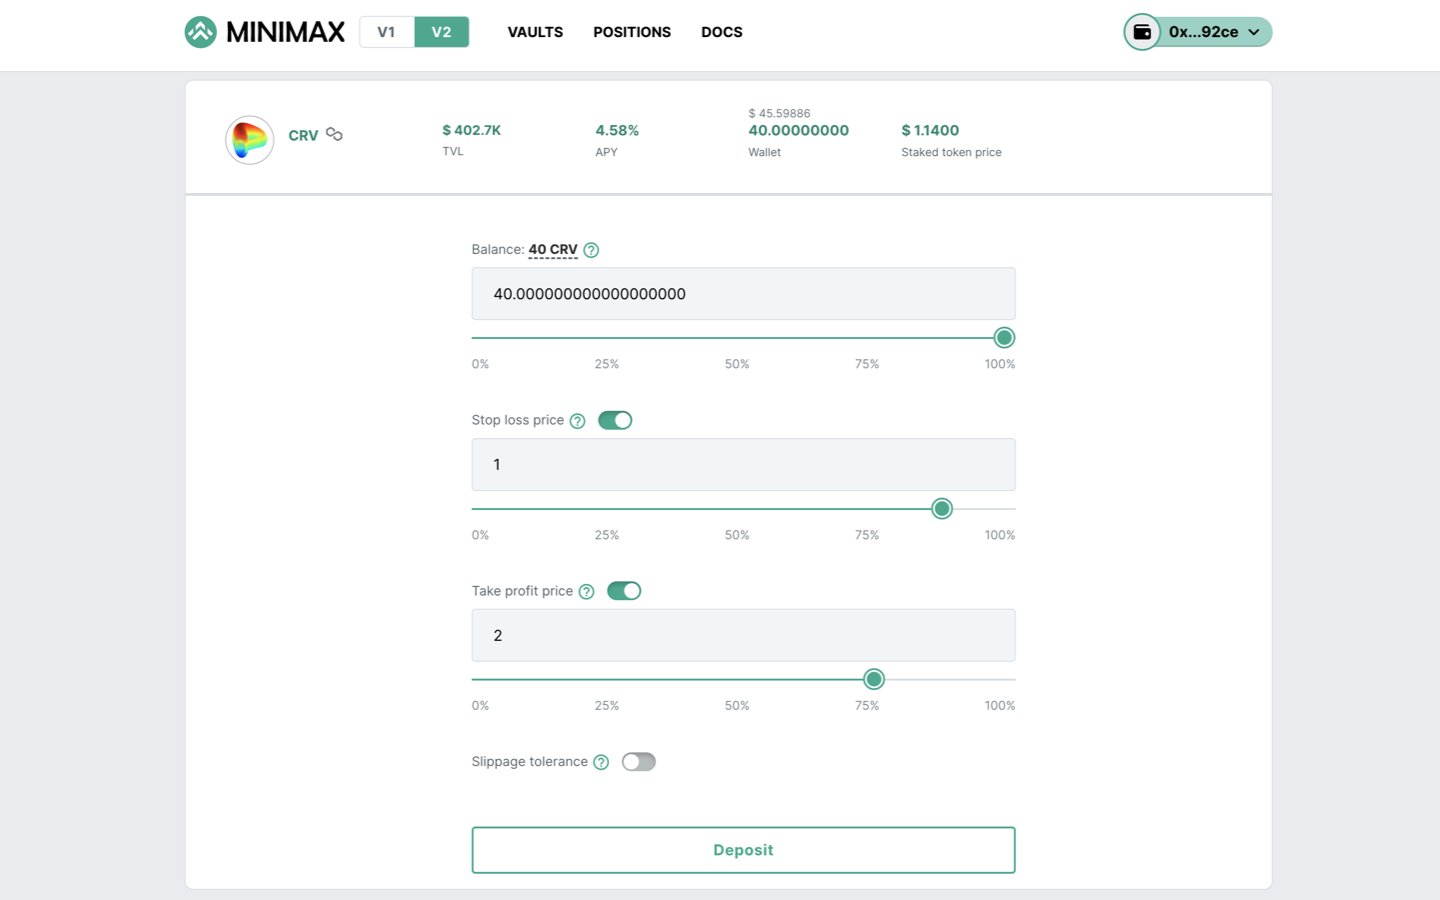Open the Take profit price help icon
Screen dimensions: 1440x900
click(586, 592)
